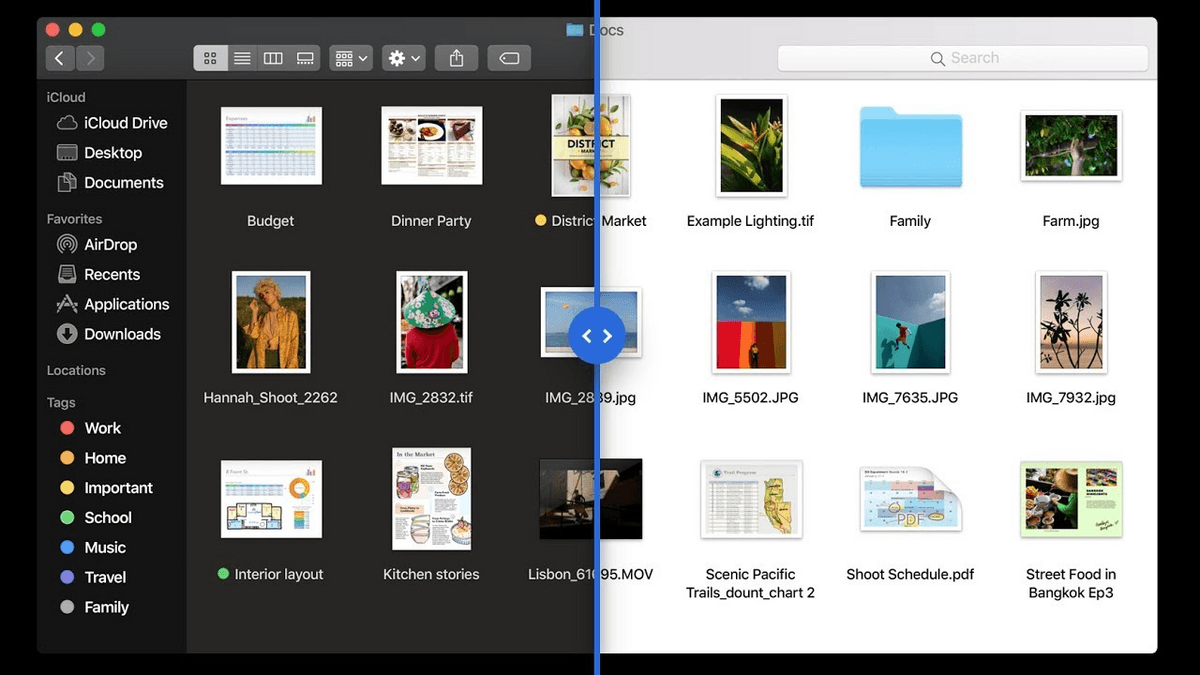Switch to list view mode
The image size is (1200, 675).
click(242, 58)
